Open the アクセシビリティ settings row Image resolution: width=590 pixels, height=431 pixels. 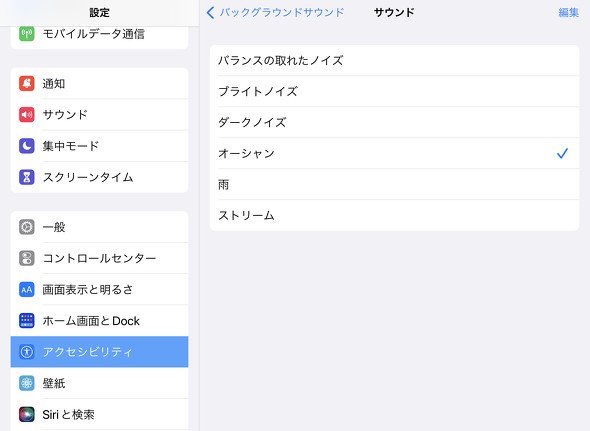point(99,352)
